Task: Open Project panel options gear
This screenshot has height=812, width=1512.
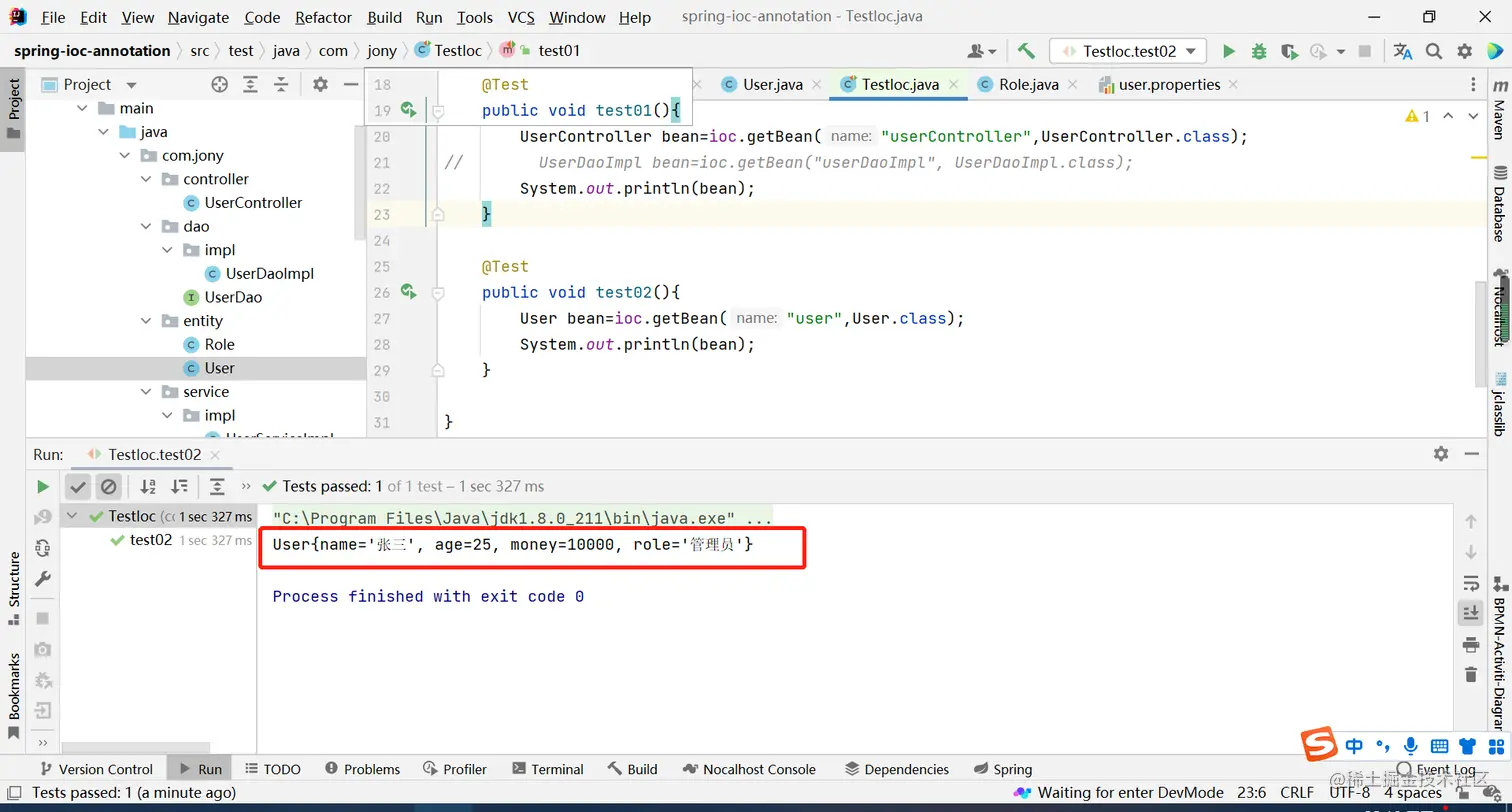Action: pyautogui.click(x=320, y=85)
